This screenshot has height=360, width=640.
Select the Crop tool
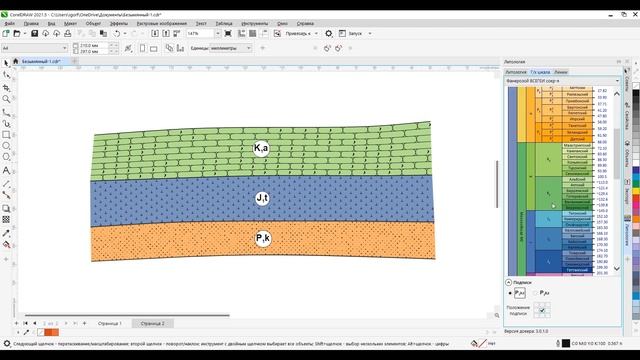coord(6,87)
